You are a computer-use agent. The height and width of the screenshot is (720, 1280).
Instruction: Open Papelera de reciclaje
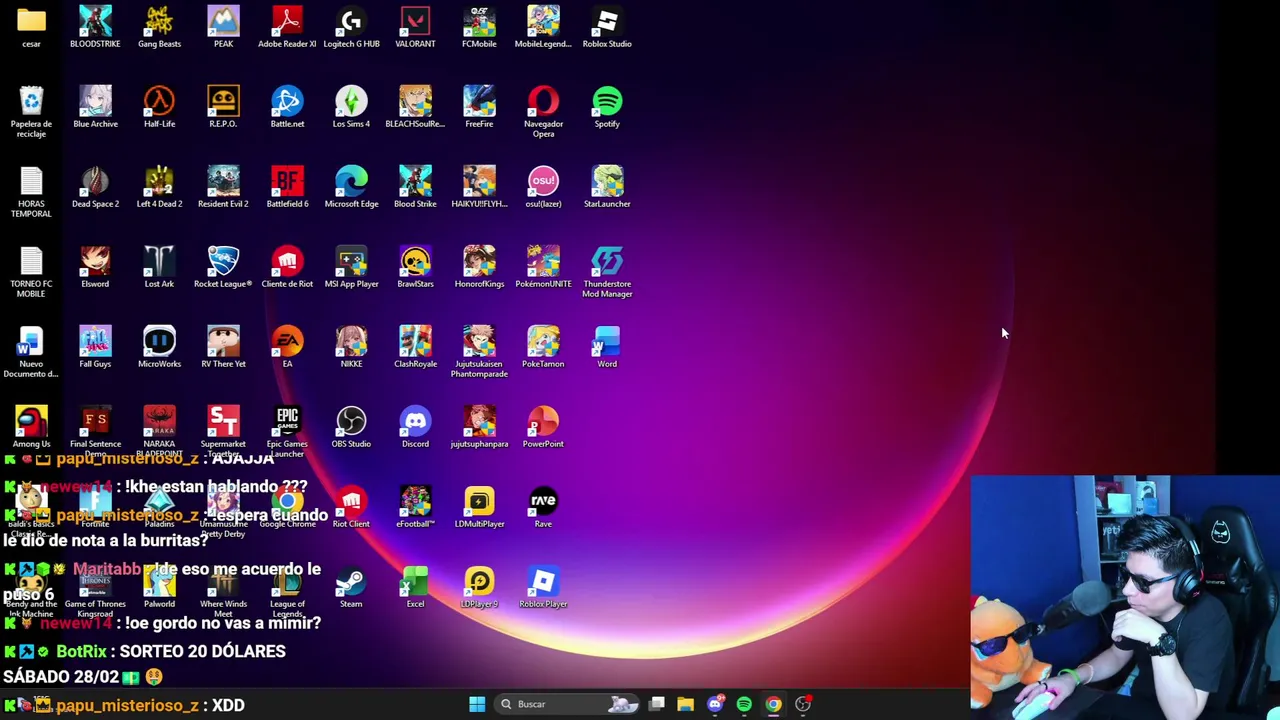pos(31,112)
